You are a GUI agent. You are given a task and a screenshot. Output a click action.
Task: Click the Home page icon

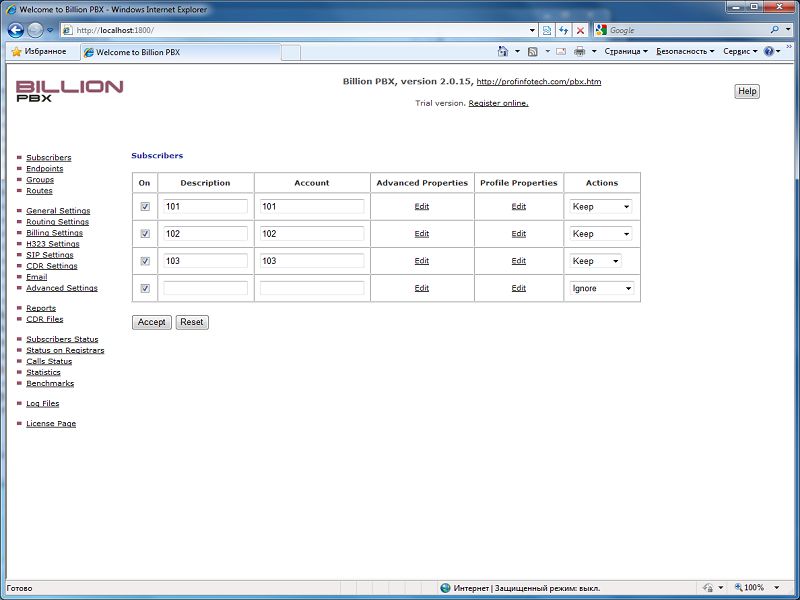pyautogui.click(x=503, y=52)
